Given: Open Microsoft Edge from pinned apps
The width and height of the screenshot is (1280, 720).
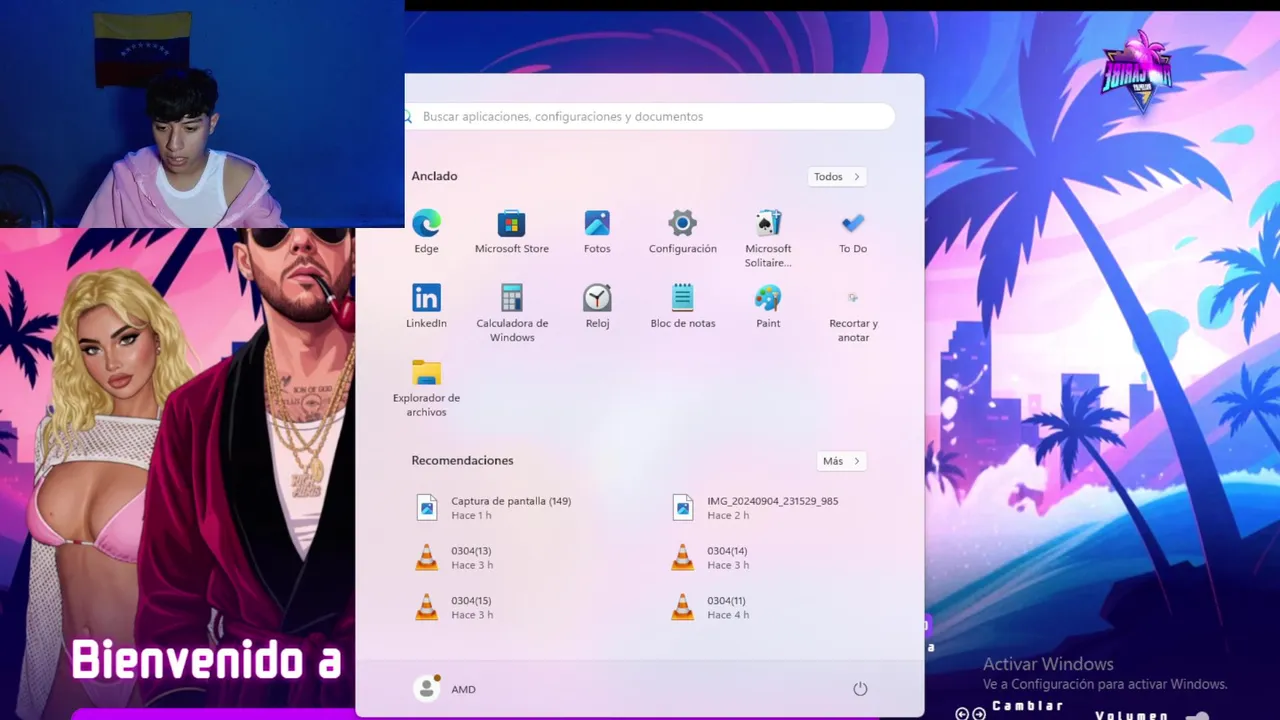Looking at the screenshot, I should click(426, 231).
